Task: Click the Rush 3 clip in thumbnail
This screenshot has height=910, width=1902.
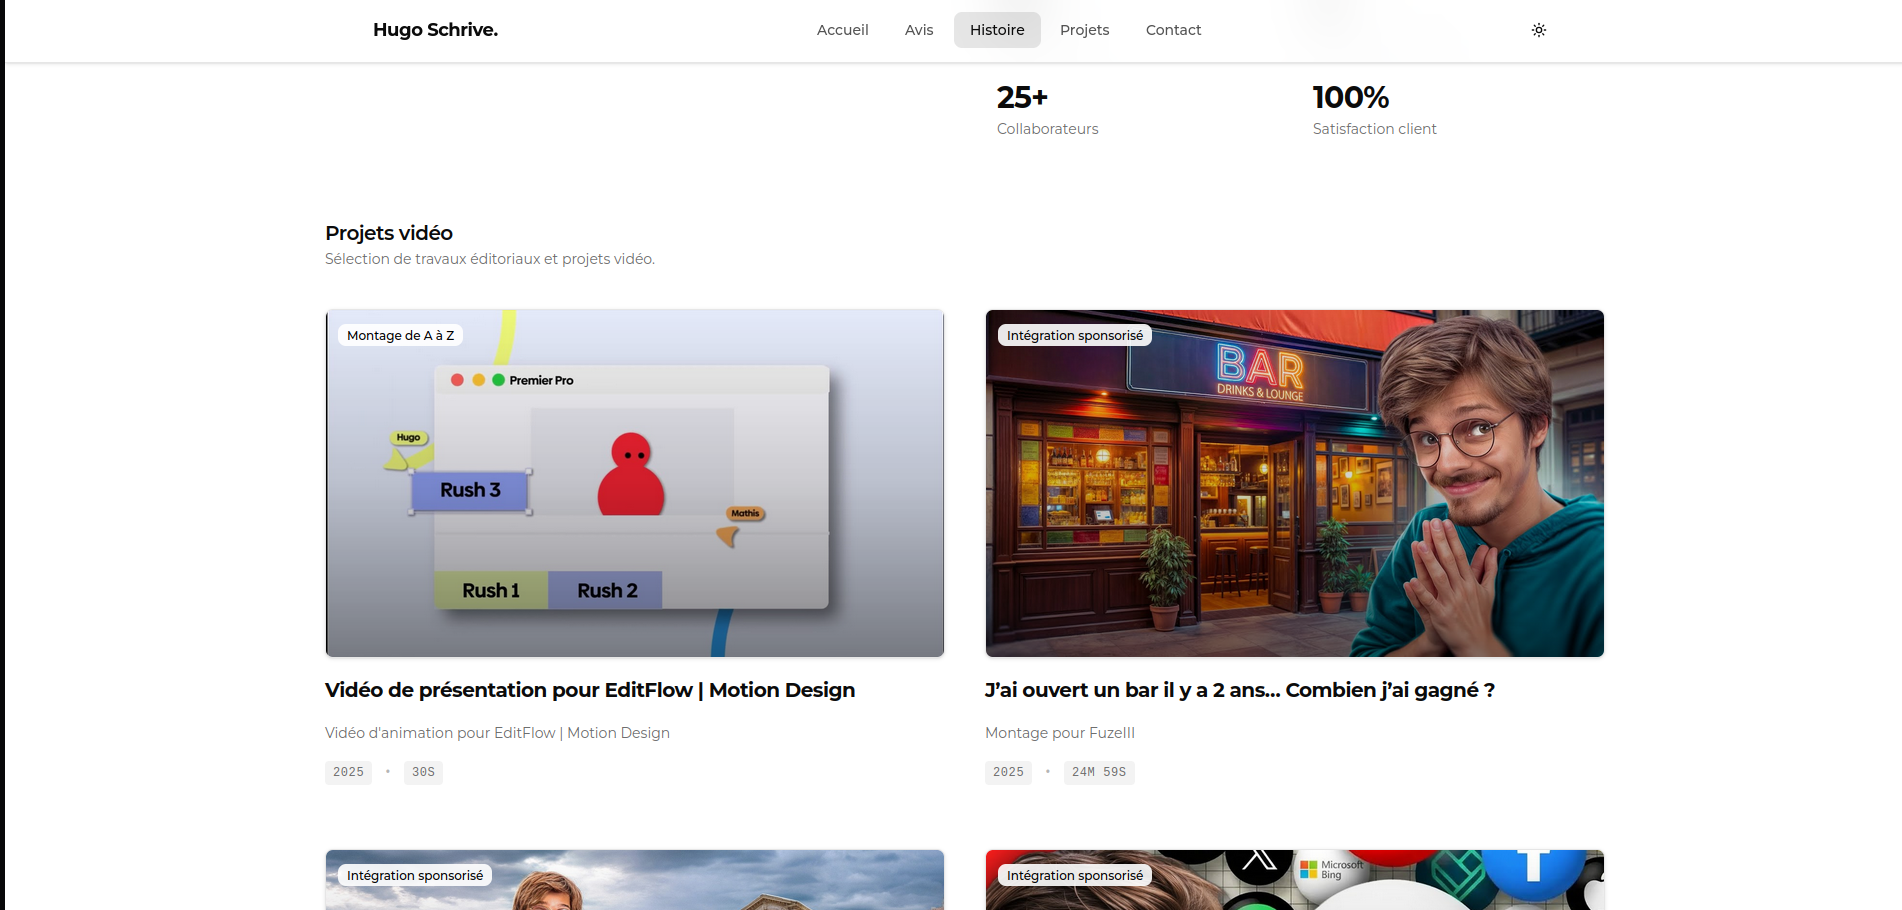Action: coord(470,490)
